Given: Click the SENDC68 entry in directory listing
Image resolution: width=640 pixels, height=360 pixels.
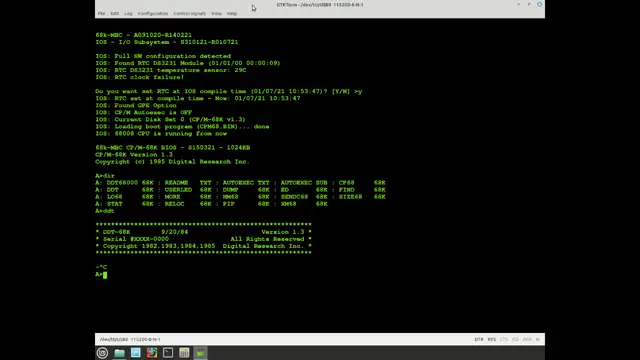Looking at the screenshot, I should (304, 197).
